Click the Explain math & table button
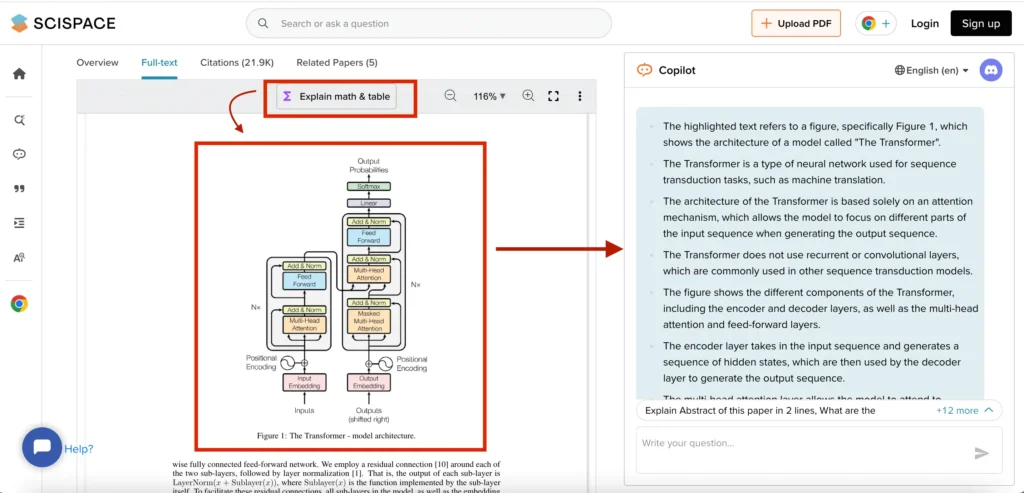 (335, 97)
